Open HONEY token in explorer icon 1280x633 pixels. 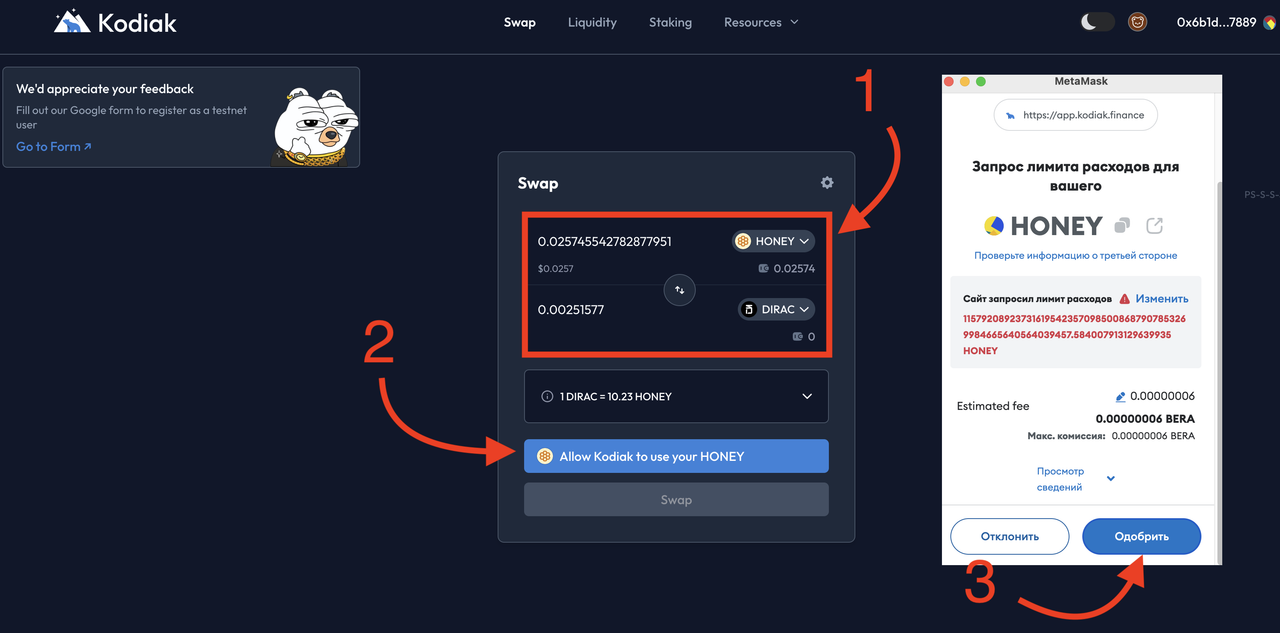click(x=1155, y=226)
